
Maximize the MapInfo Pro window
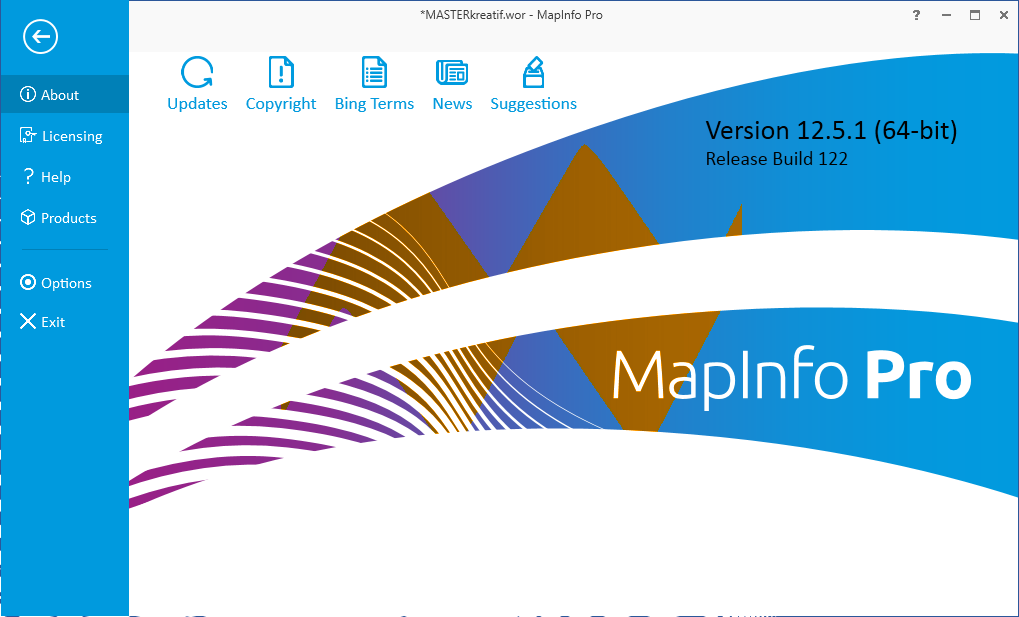pos(975,15)
